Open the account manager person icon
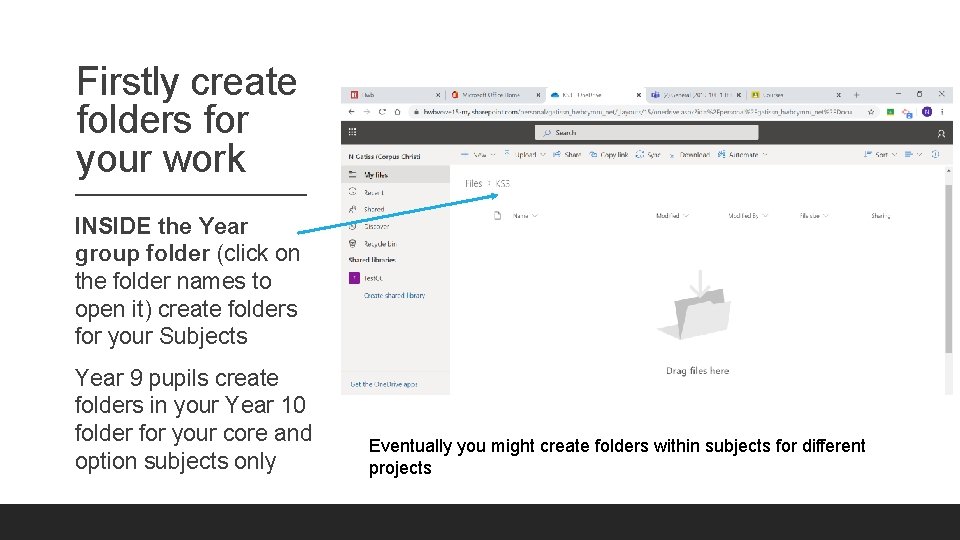Viewport: 960px width, 540px height. click(x=941, y=133)
